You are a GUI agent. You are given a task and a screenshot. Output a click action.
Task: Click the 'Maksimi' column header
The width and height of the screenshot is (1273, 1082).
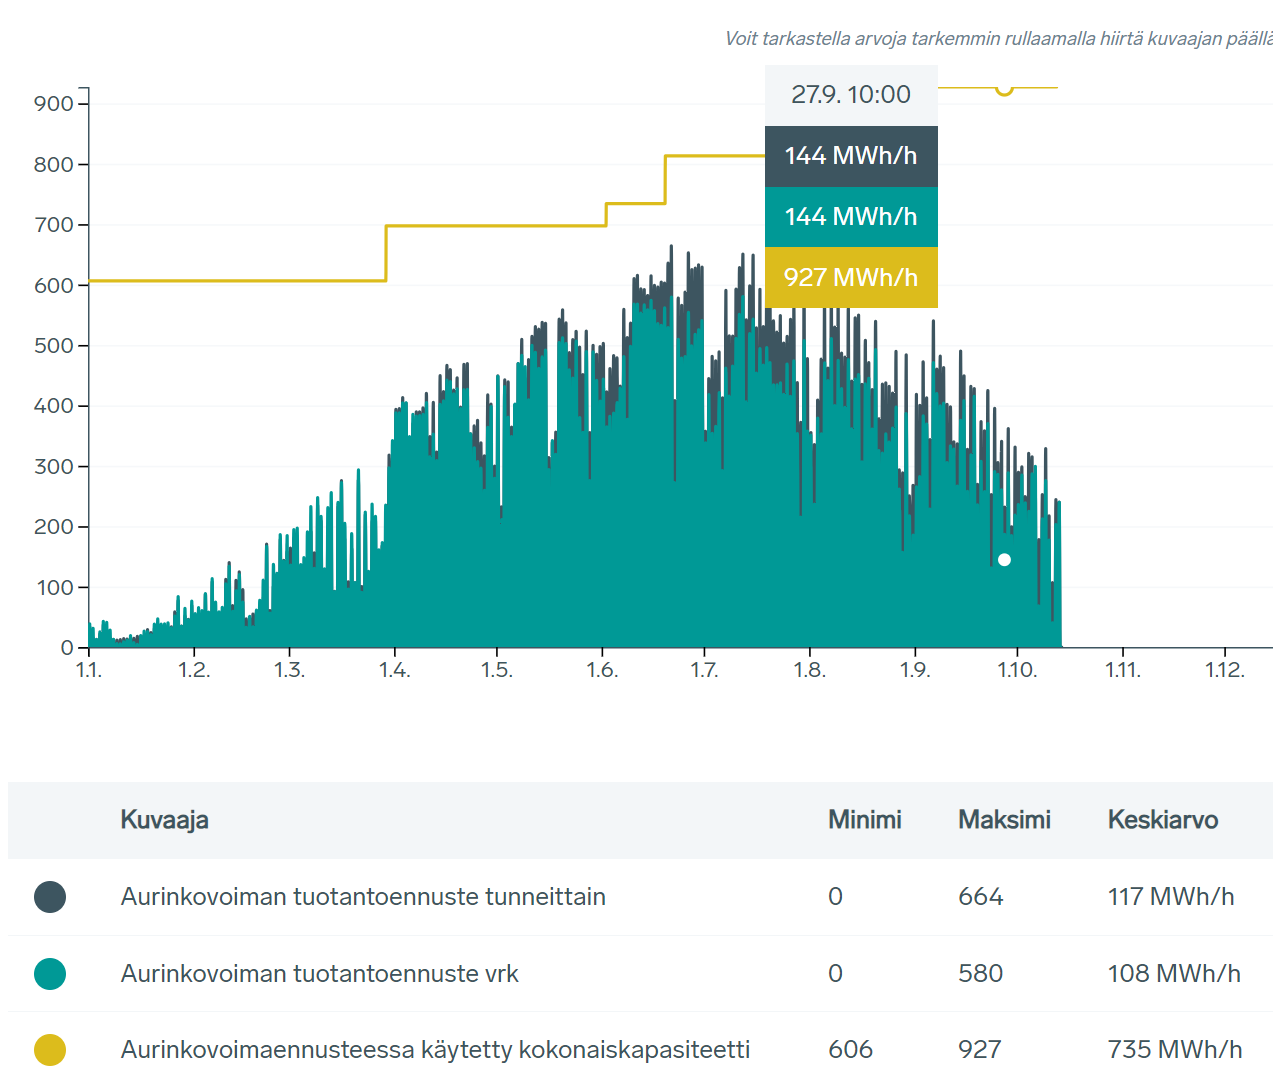(x=1004, y=820)
